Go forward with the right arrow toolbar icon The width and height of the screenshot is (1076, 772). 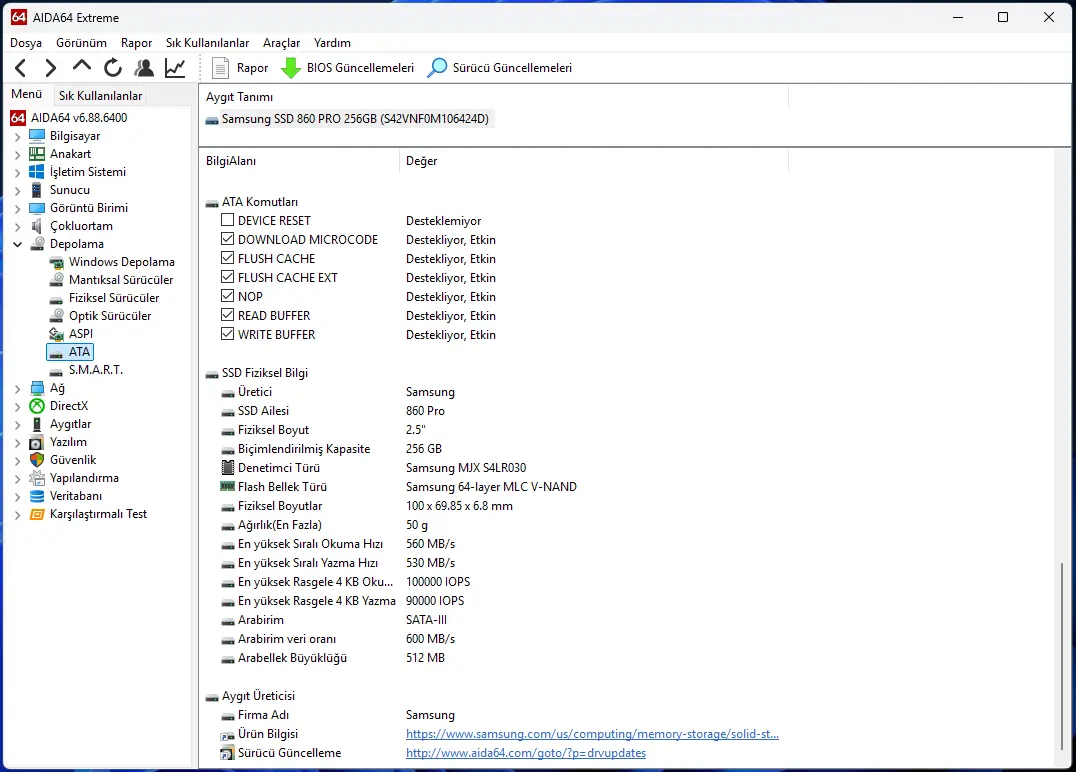[51, 68]
